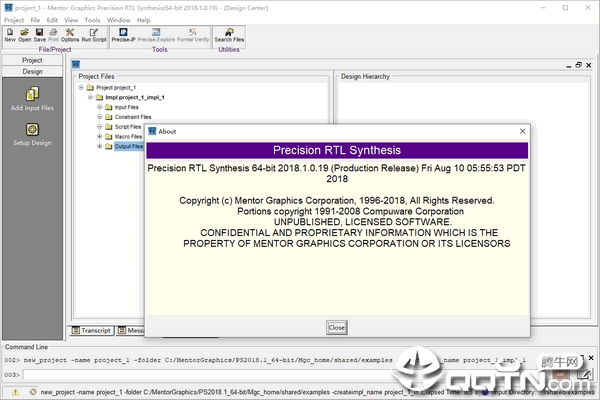Select the Impl project_1_impl_1 tree item
This screenshot has width=600, height=400.
135,97
